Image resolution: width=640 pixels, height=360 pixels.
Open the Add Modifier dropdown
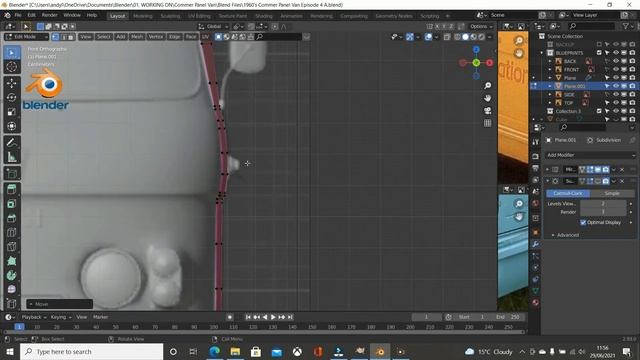[x=591, y=155]
